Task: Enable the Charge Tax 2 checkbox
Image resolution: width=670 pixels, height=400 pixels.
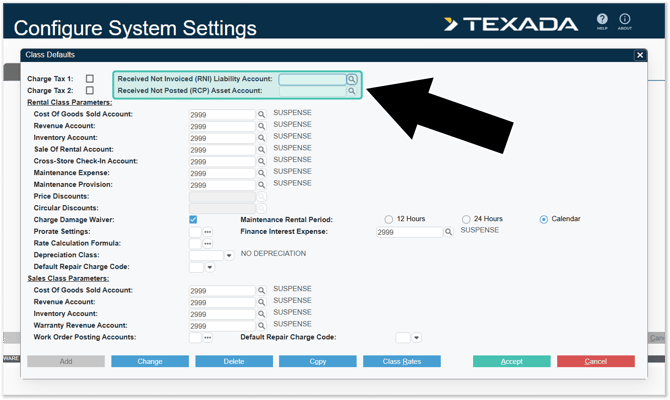Action: [x=90, y=91]
